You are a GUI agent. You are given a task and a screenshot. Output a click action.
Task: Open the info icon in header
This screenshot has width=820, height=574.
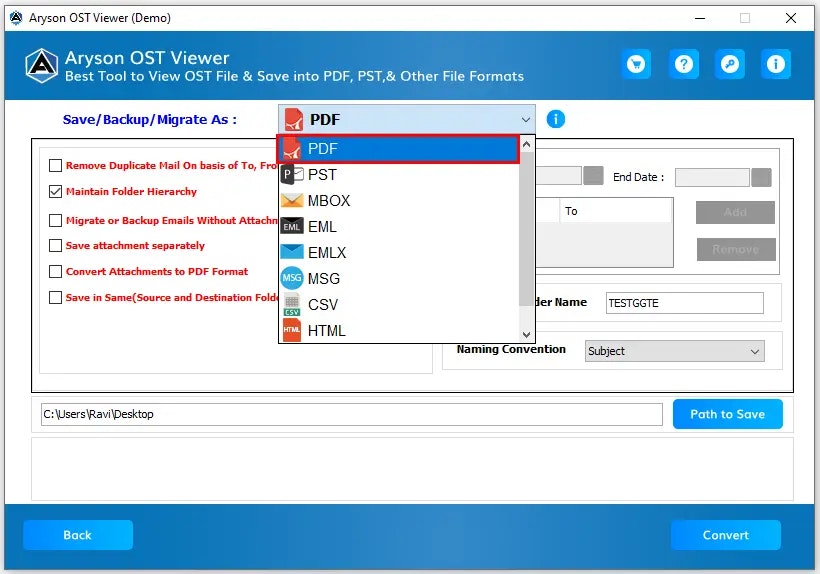(776, 64)
